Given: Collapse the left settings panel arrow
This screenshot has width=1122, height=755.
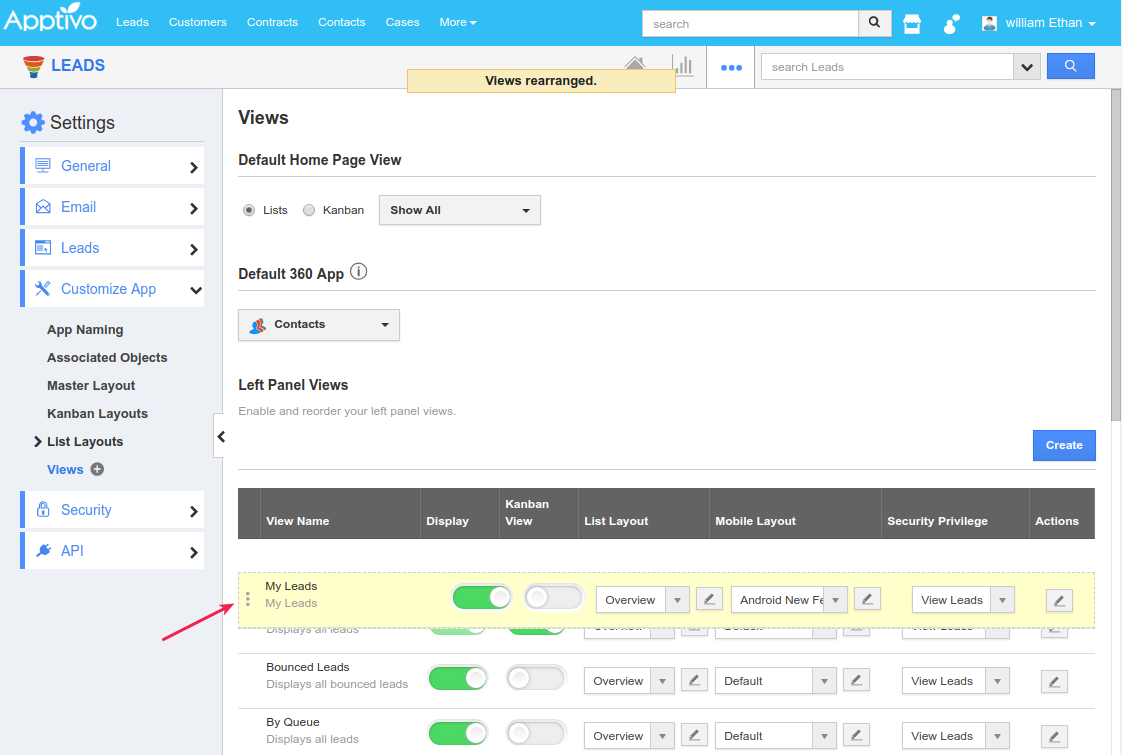Looking at the screenshot, I should click(221, 437).
